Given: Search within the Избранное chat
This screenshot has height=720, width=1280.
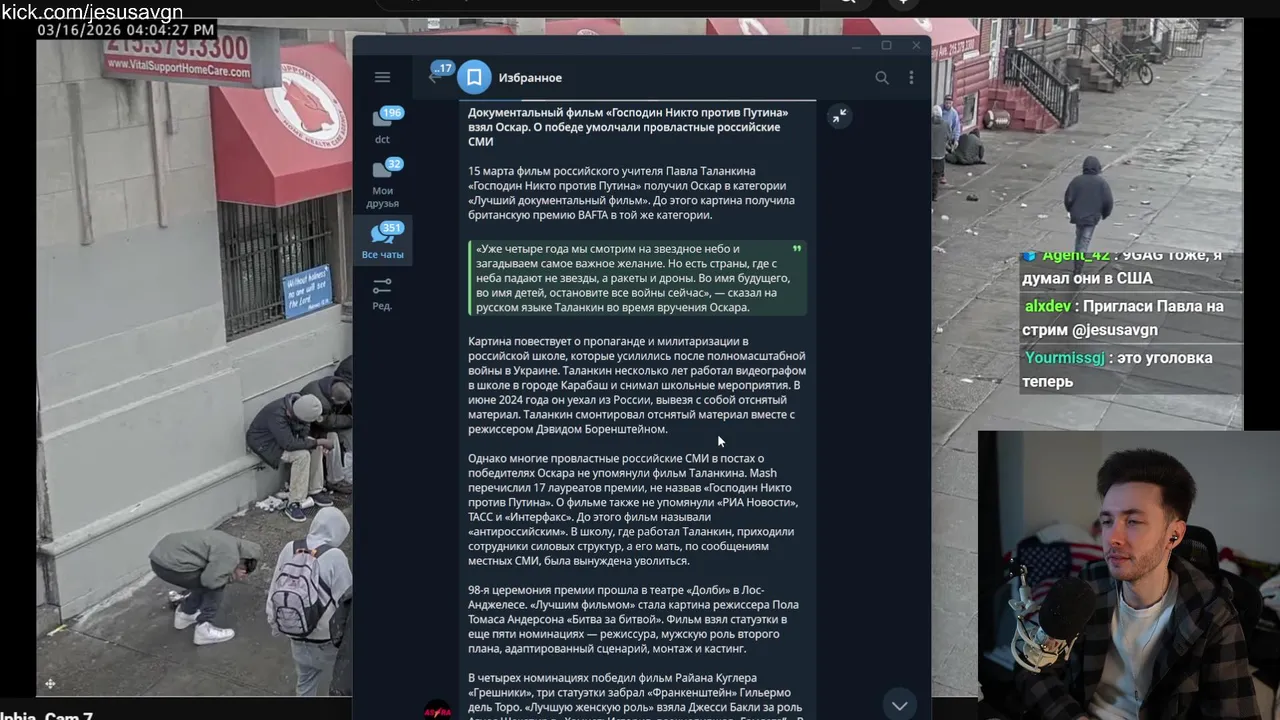Looking at the screenshot, I should (x=881, y=77).
